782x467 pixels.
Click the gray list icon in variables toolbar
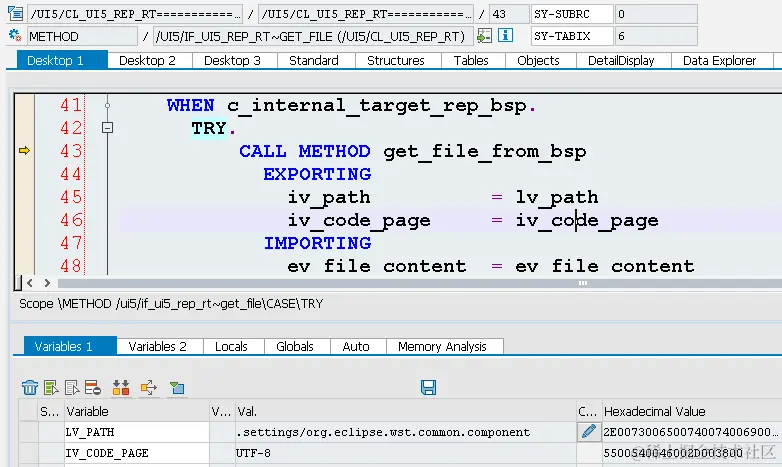pos(72,387)
